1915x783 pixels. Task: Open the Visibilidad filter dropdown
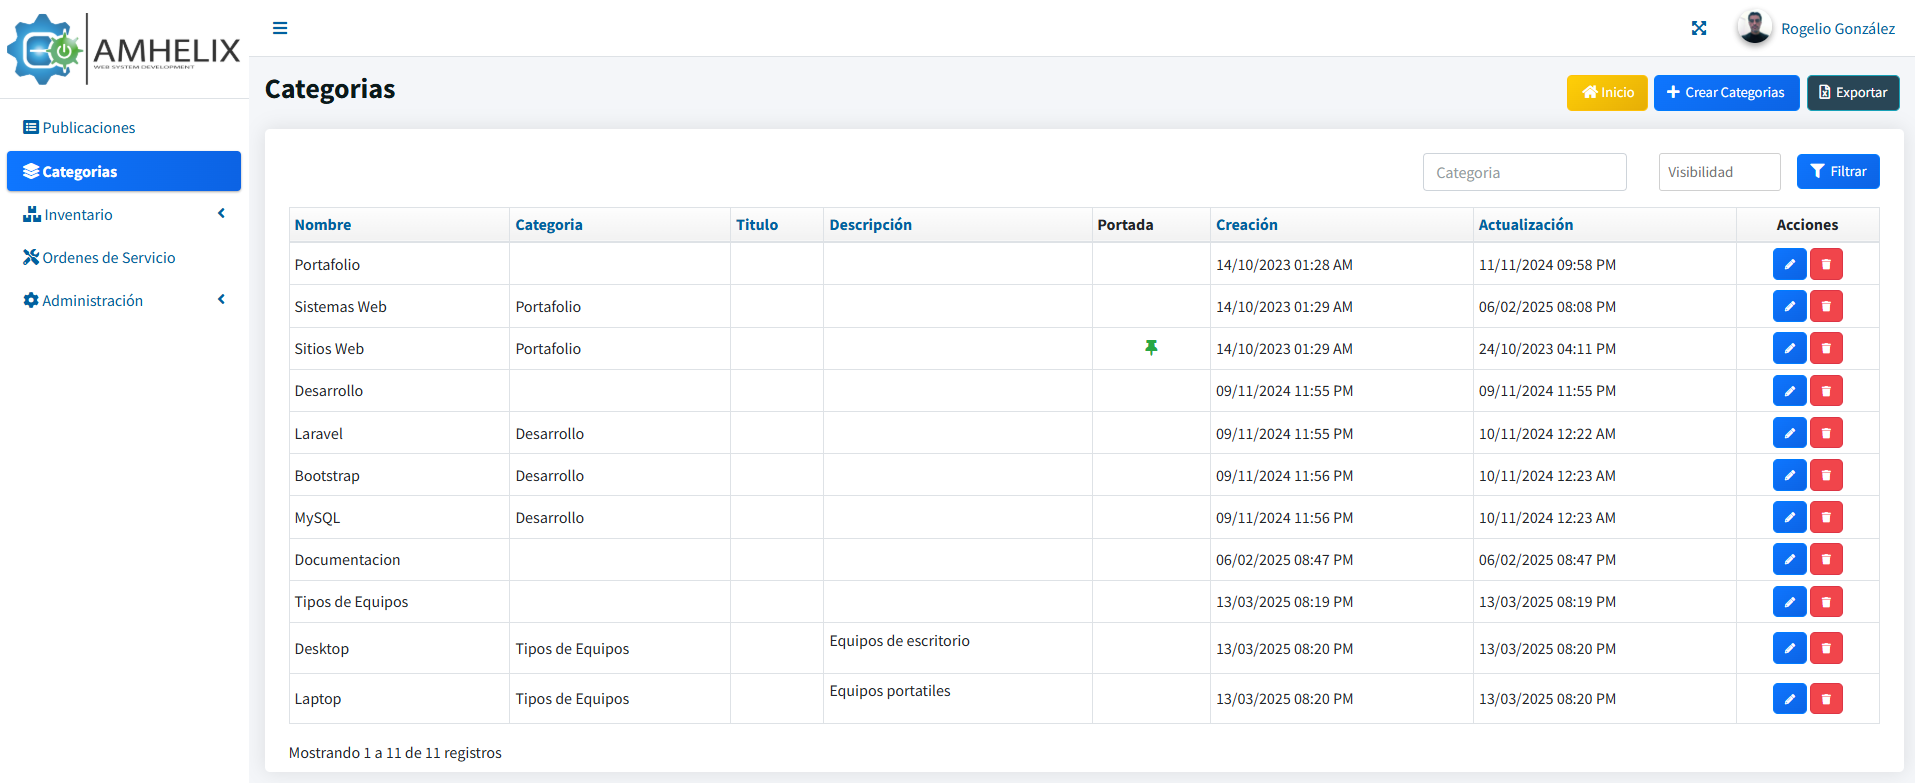[1719, 172]
